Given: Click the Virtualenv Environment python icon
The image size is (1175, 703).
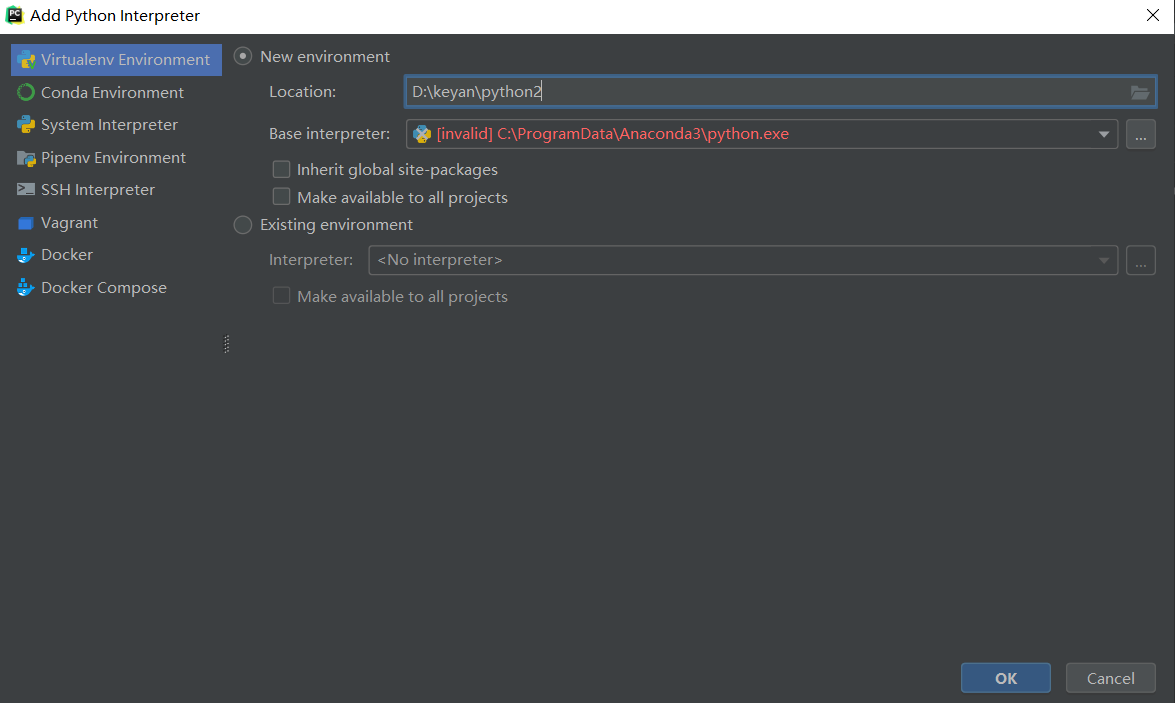Looking at the screenshot, I should 26,60.
